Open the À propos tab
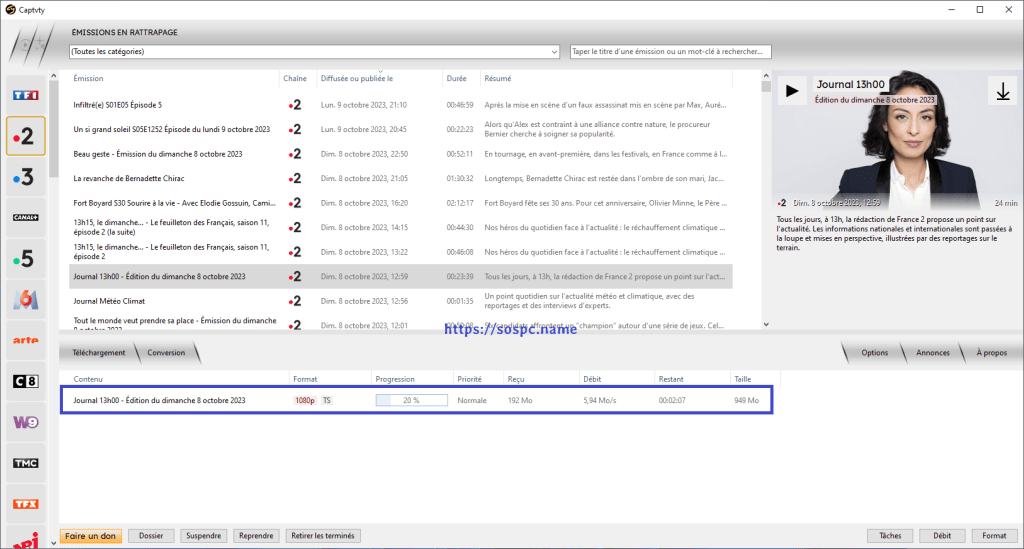Screen dimensions: 1024x549 [x=991, y=353]
